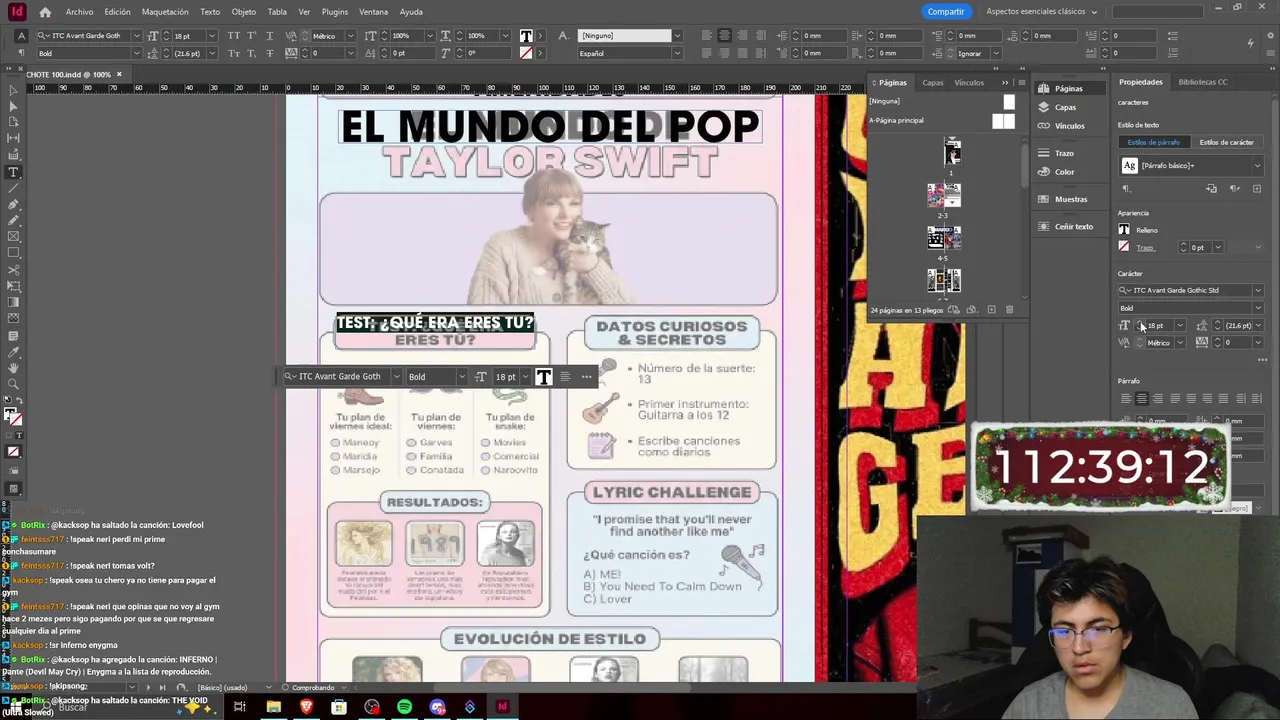Viewport: 1280px width, 720px height.
Task: Delete selected pages with trash icon
Action: 1009,310
